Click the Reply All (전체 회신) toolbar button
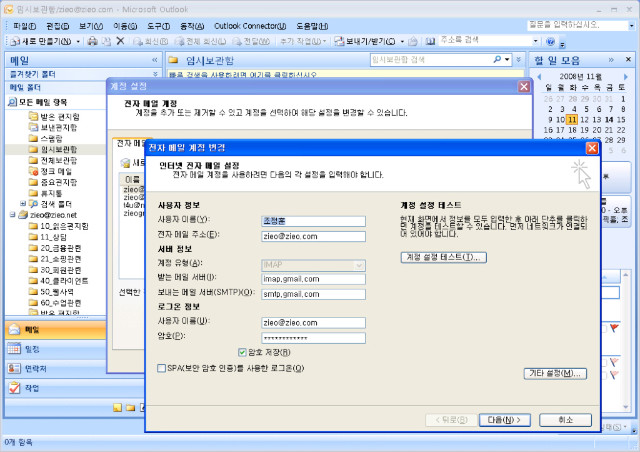This screenshot has height=452, width=640. (200, 41)
